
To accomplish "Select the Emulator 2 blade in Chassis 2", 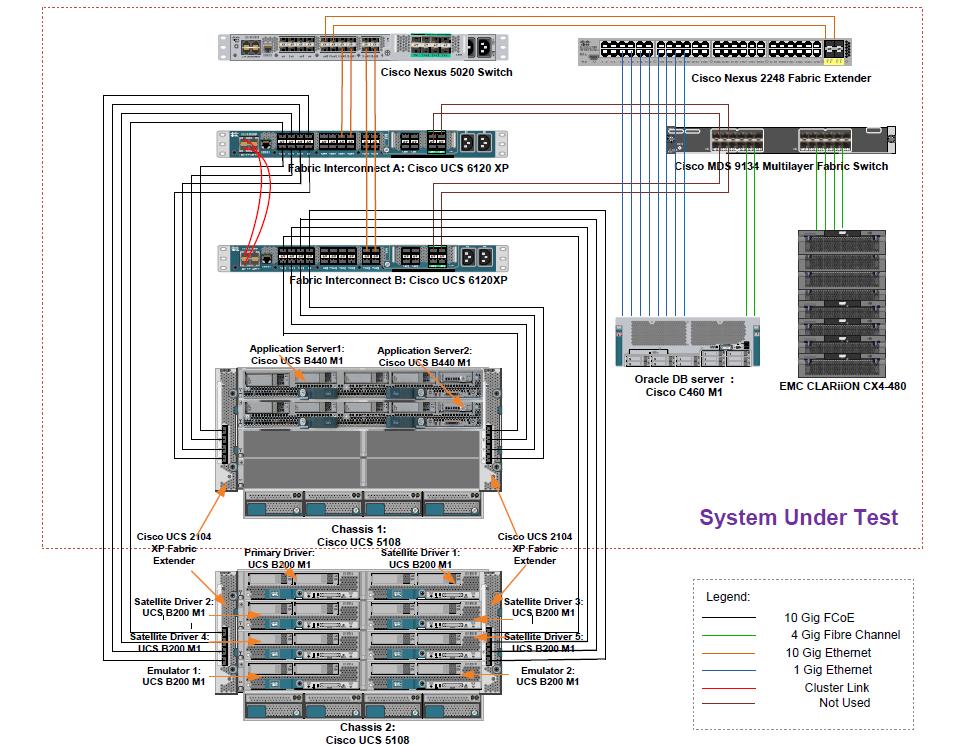I will point(430,677).
